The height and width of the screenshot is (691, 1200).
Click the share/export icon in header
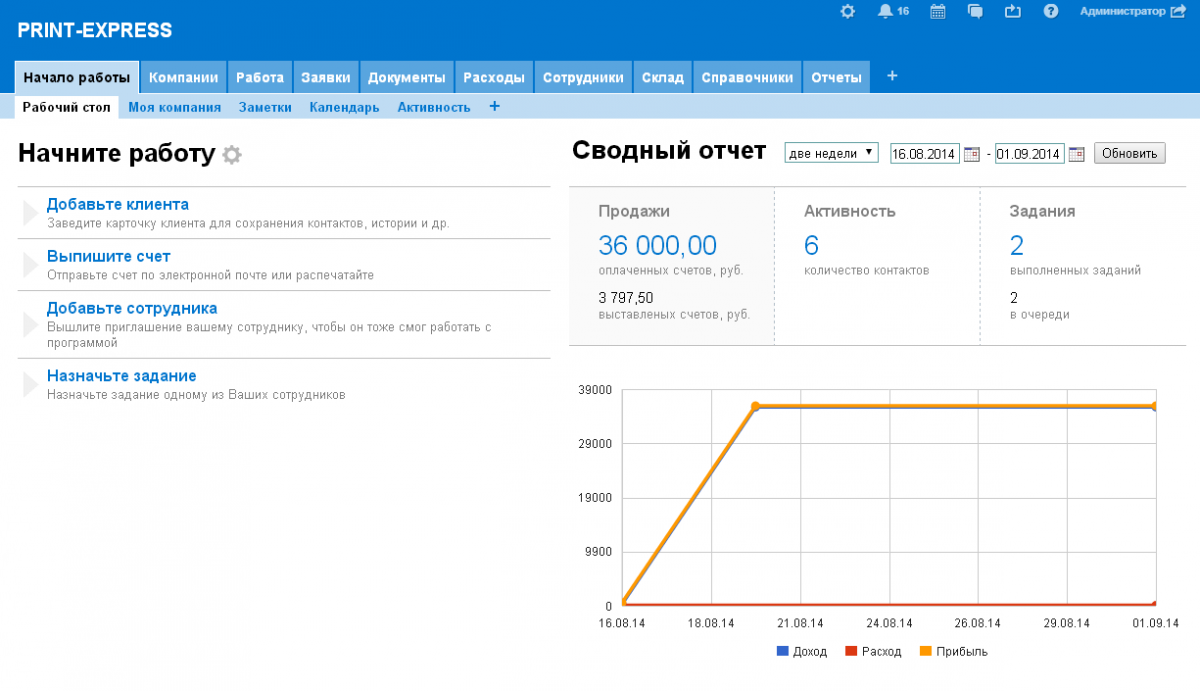click(1013, 11)
